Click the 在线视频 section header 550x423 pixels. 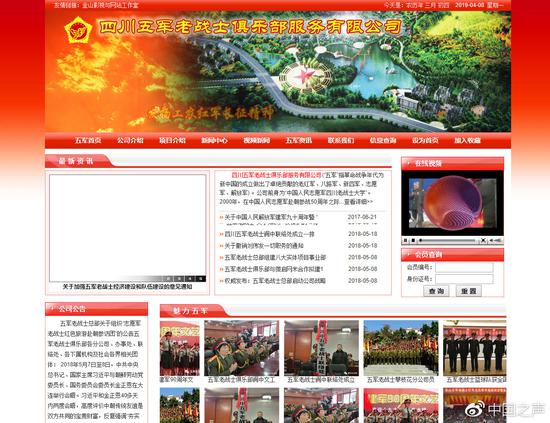pyautogui.click(x=428, y=163)
